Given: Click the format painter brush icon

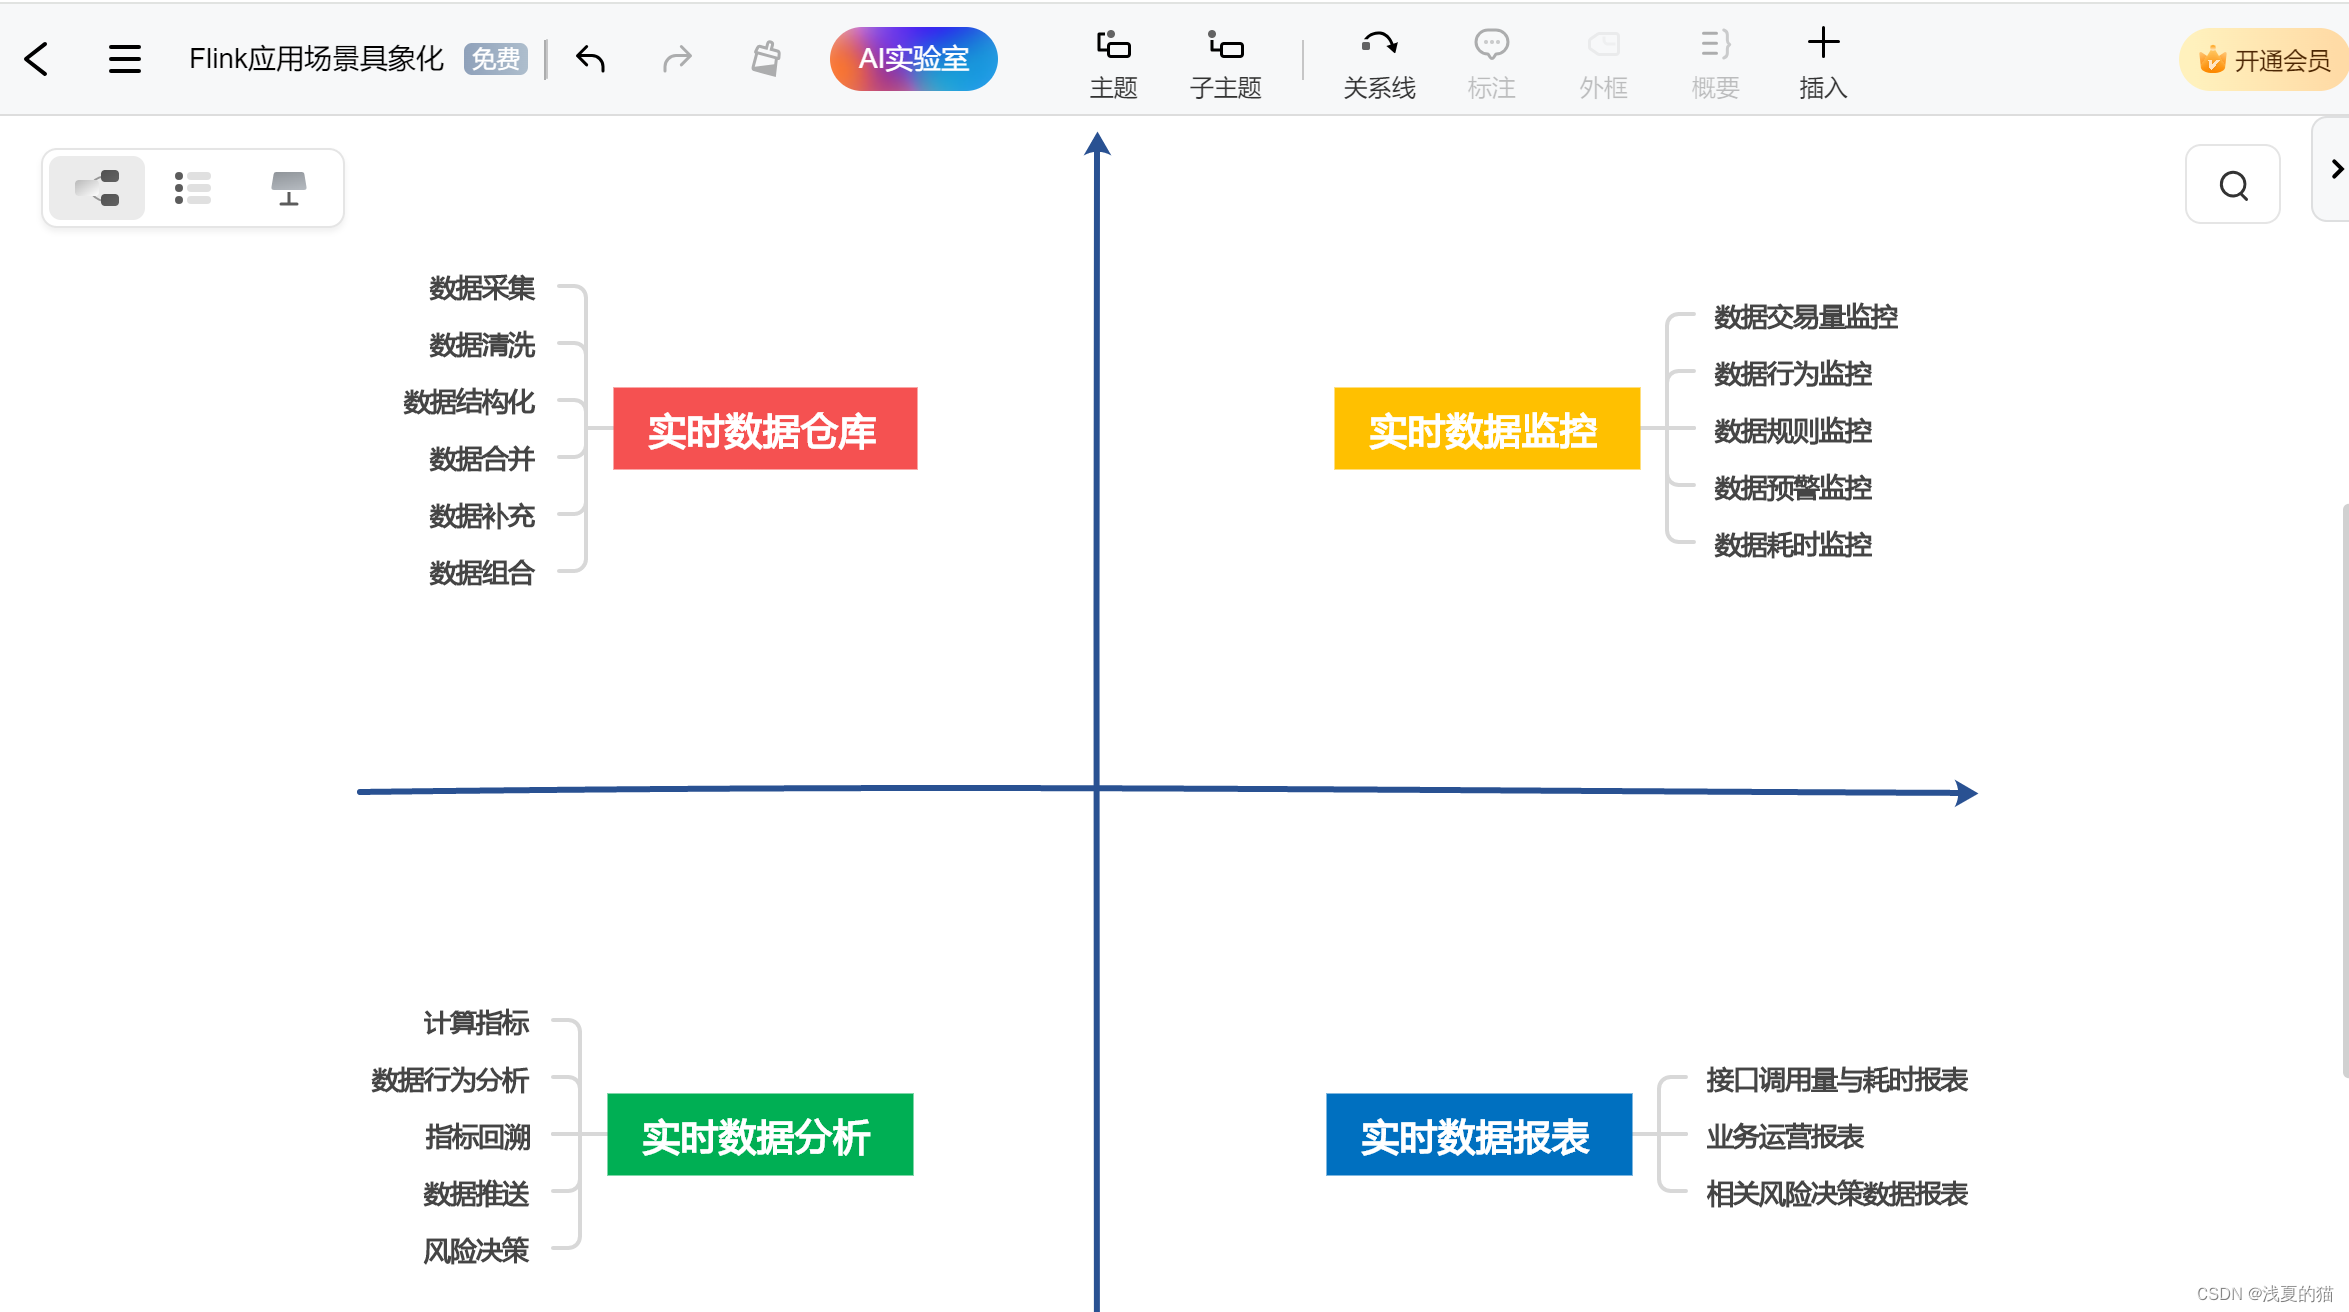Looking at the screenshot, I should pos(766,59).
